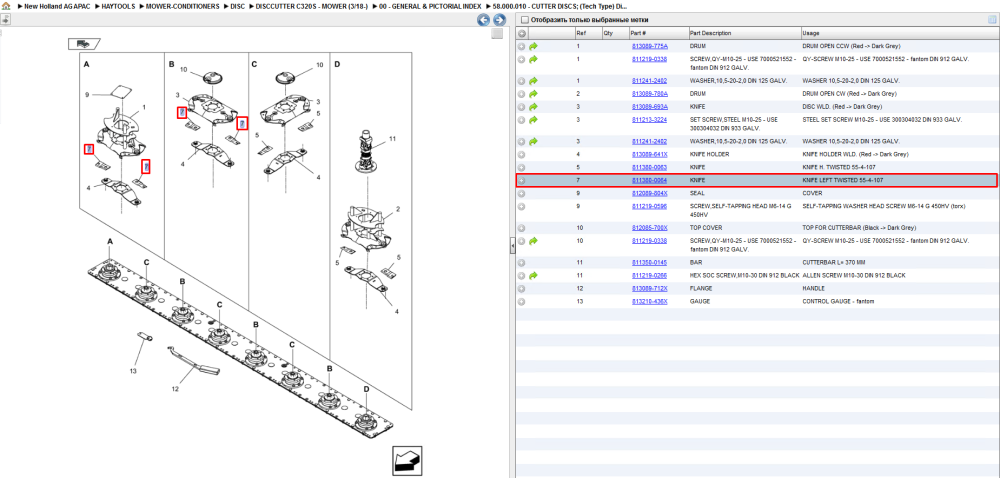Screen dimensions: 1000x478
Task: Add part 813089-775A DRUM using the plus icon
Action: coord(522,47)
